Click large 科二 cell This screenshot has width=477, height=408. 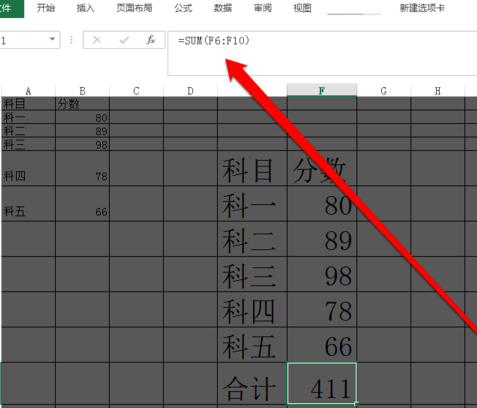[x=252, y=239]
